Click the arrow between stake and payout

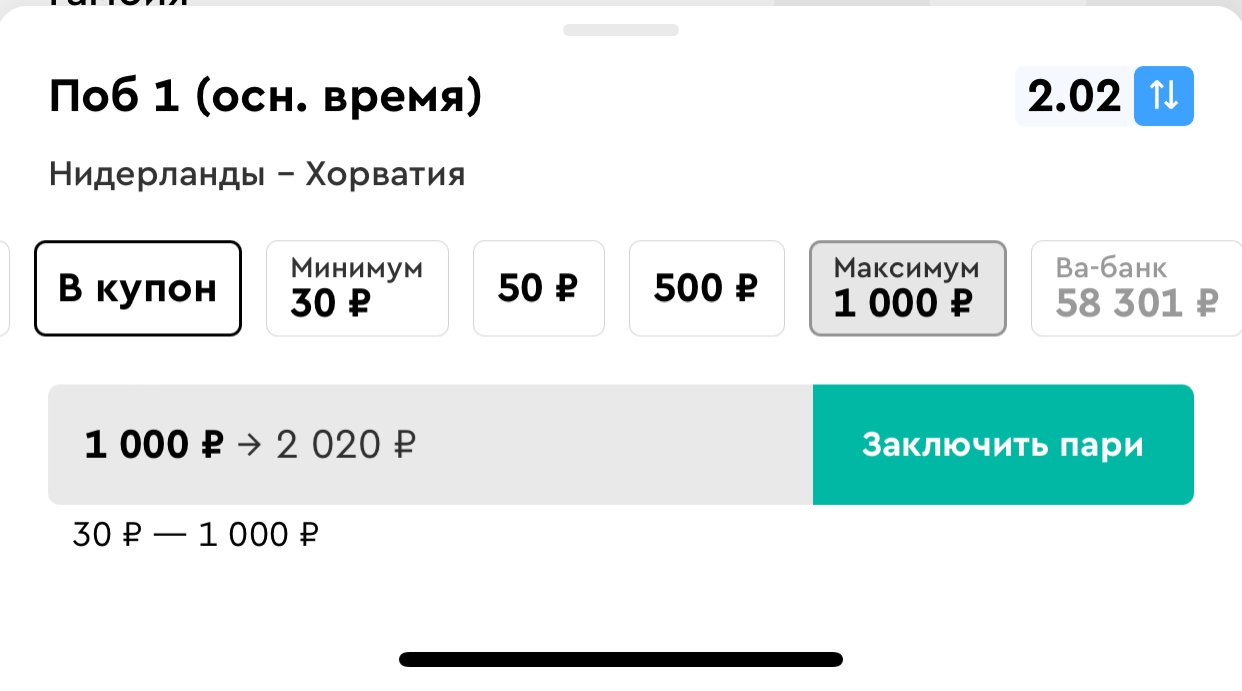(249, 445)
